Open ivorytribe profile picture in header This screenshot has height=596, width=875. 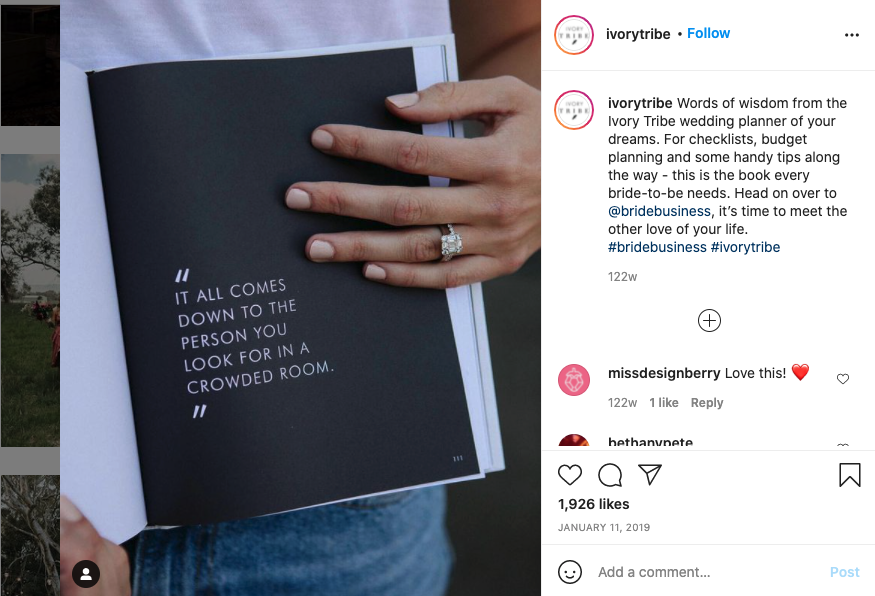(x=574, y=35)
